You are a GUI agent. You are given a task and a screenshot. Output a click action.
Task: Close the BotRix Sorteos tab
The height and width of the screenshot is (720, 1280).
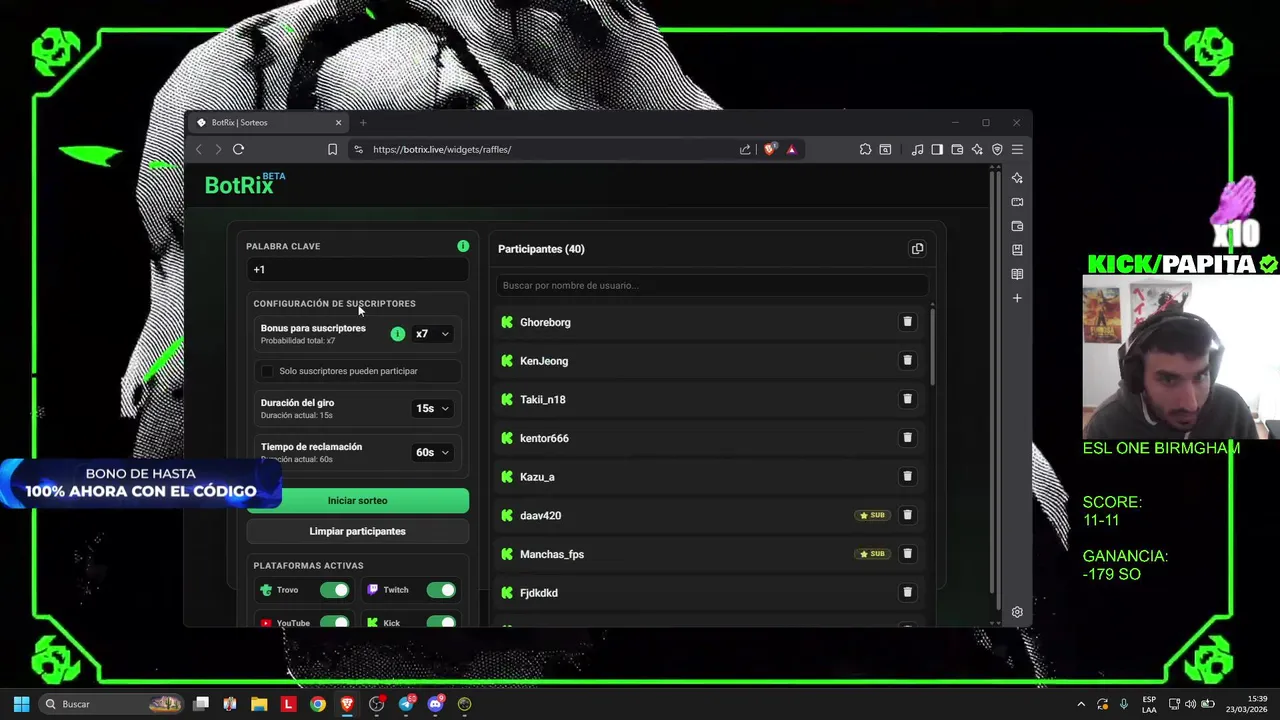click(338, 123)
